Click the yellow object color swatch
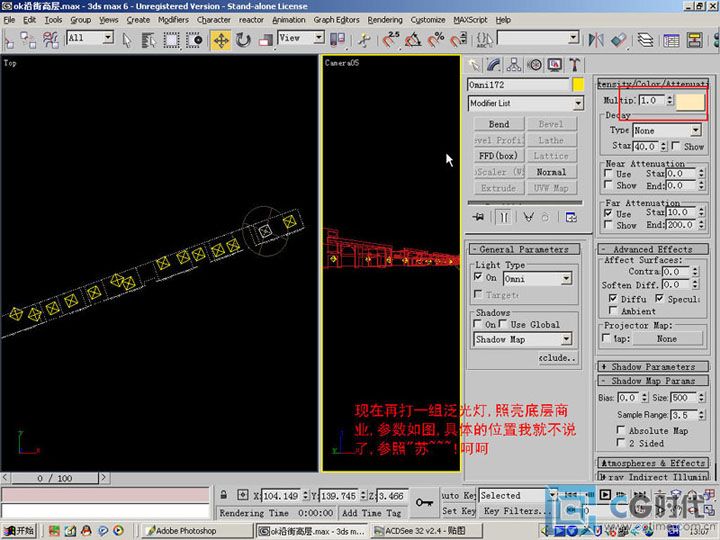The width and height of the screenshot is (720, 540). pyautogui.click(x=578, y=84)
